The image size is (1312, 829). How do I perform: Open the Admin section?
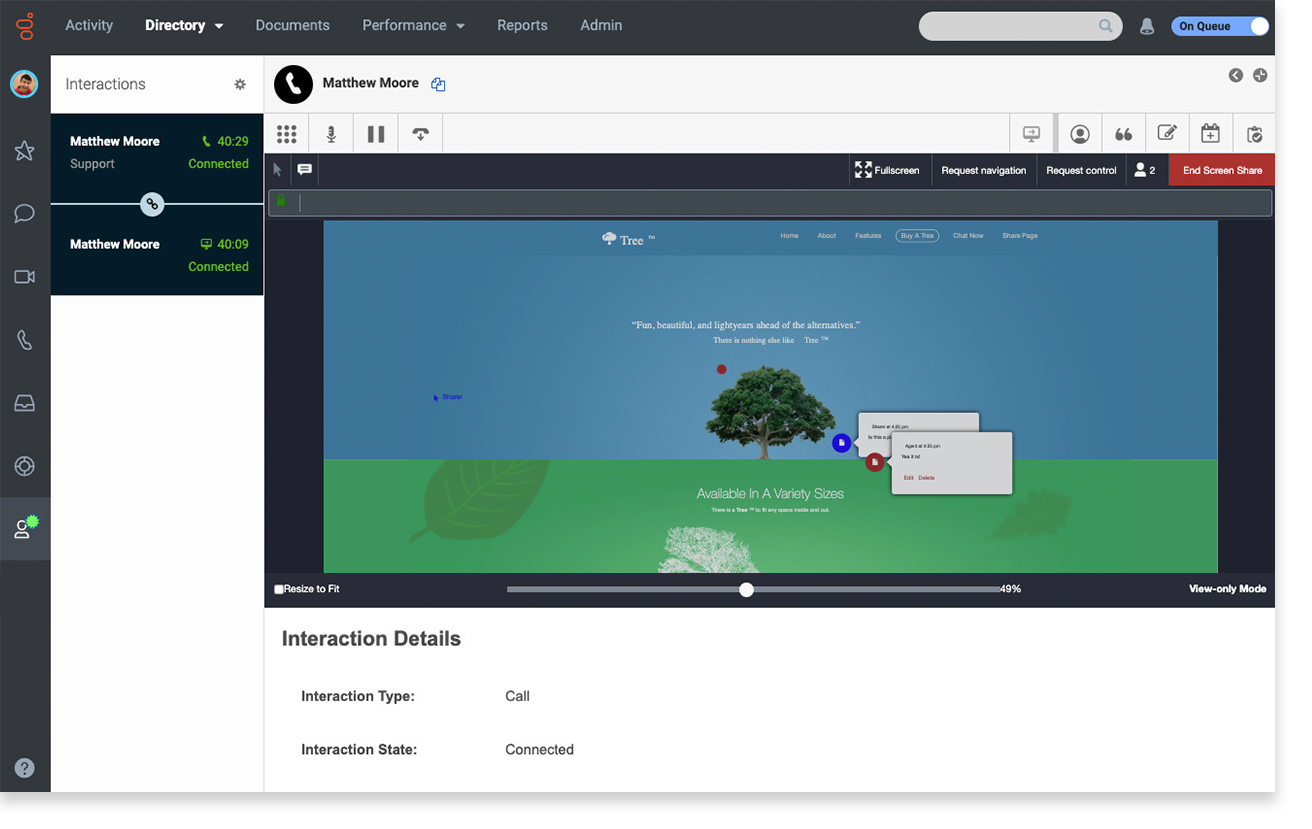point(601,25)
